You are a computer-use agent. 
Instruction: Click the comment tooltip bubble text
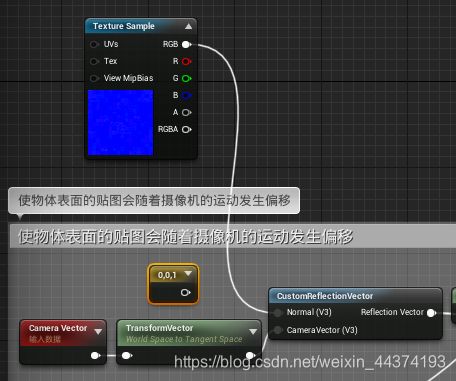(x=154, y=200)
